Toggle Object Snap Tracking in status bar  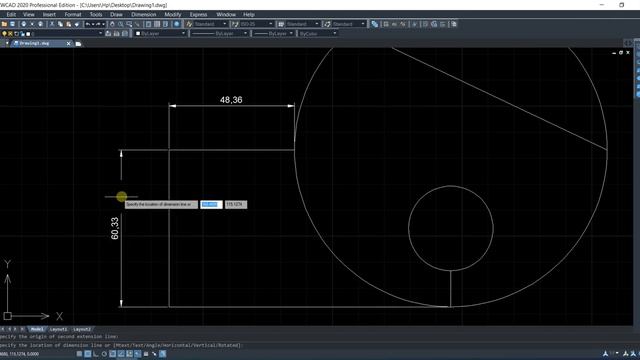coord(121,354)
